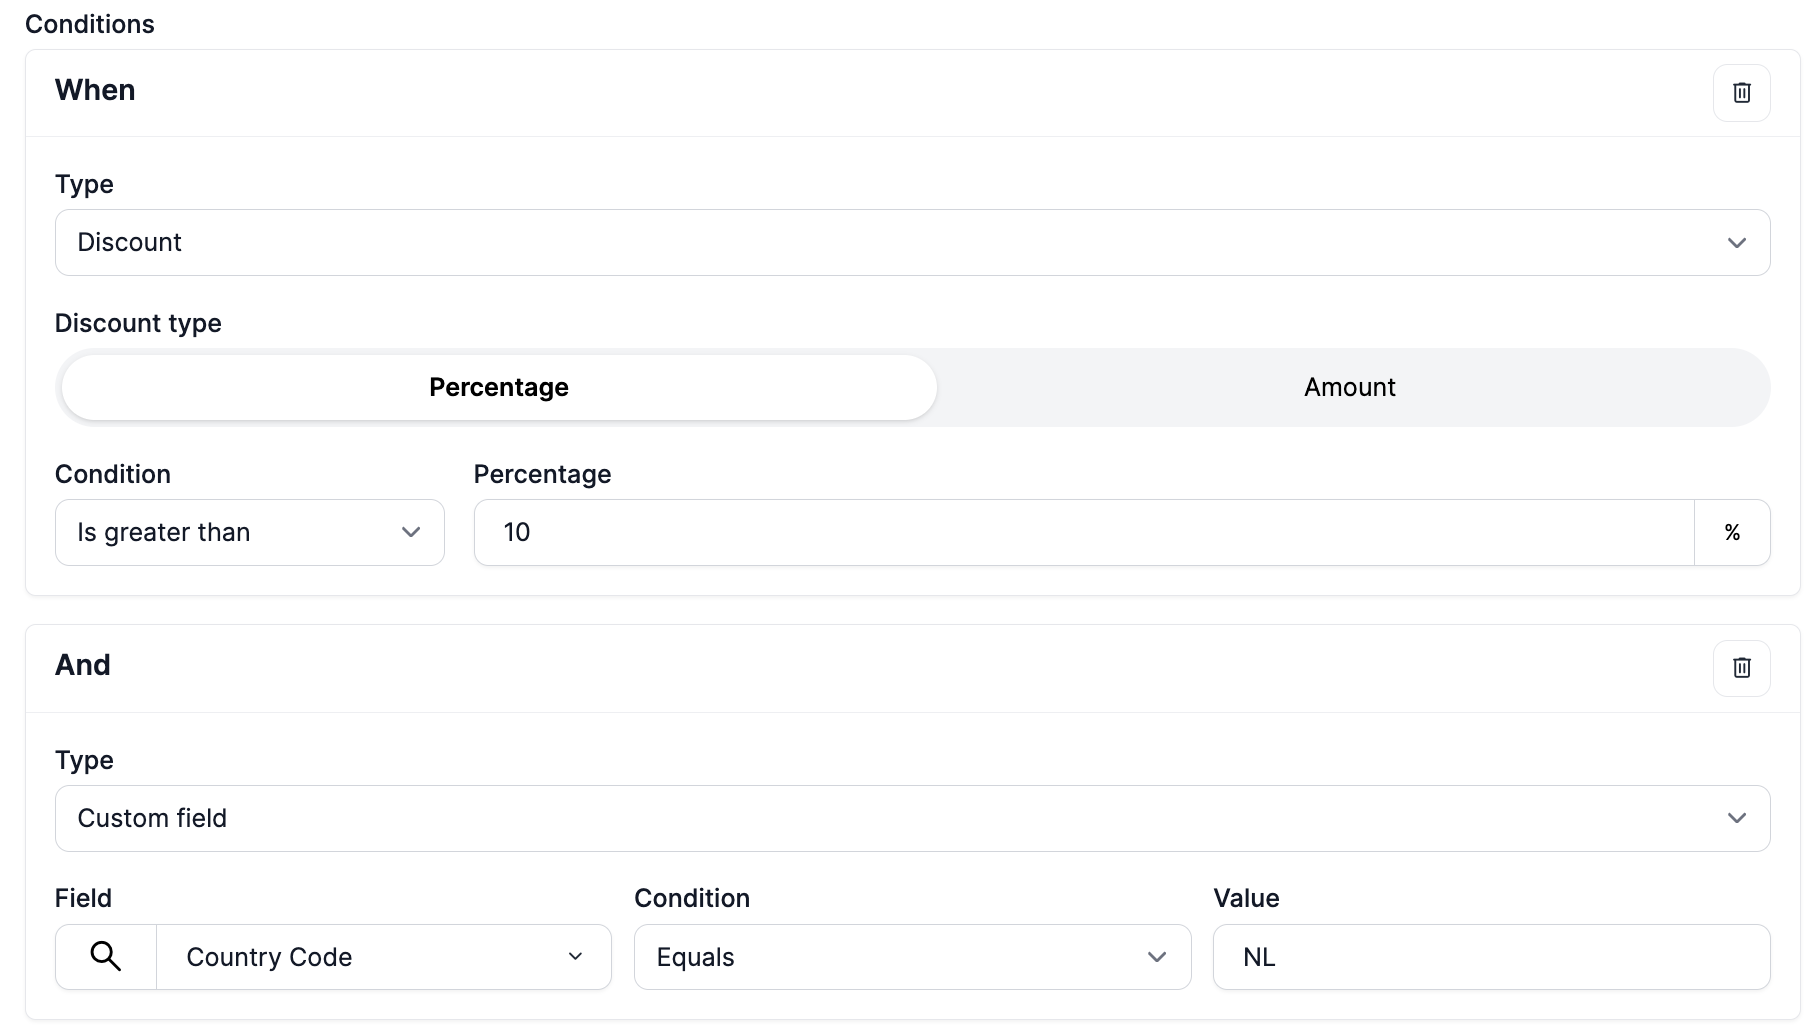
Task: Expand the 'Is greater than' condition dropdown
Action: [x=249, y=533]
